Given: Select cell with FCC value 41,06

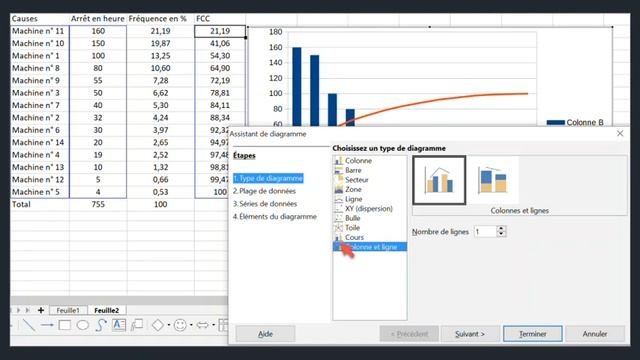Looking at the screenshot, I should [x=220, y=43].
